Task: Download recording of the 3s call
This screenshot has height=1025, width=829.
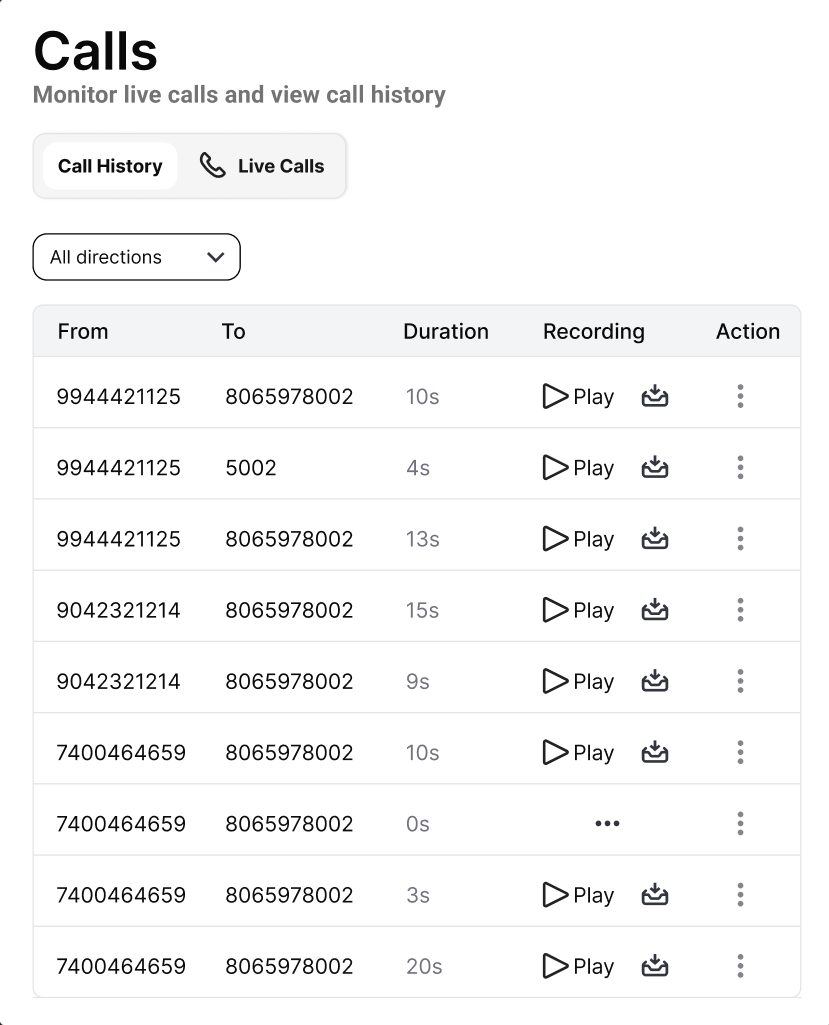Action: [654, 895]
